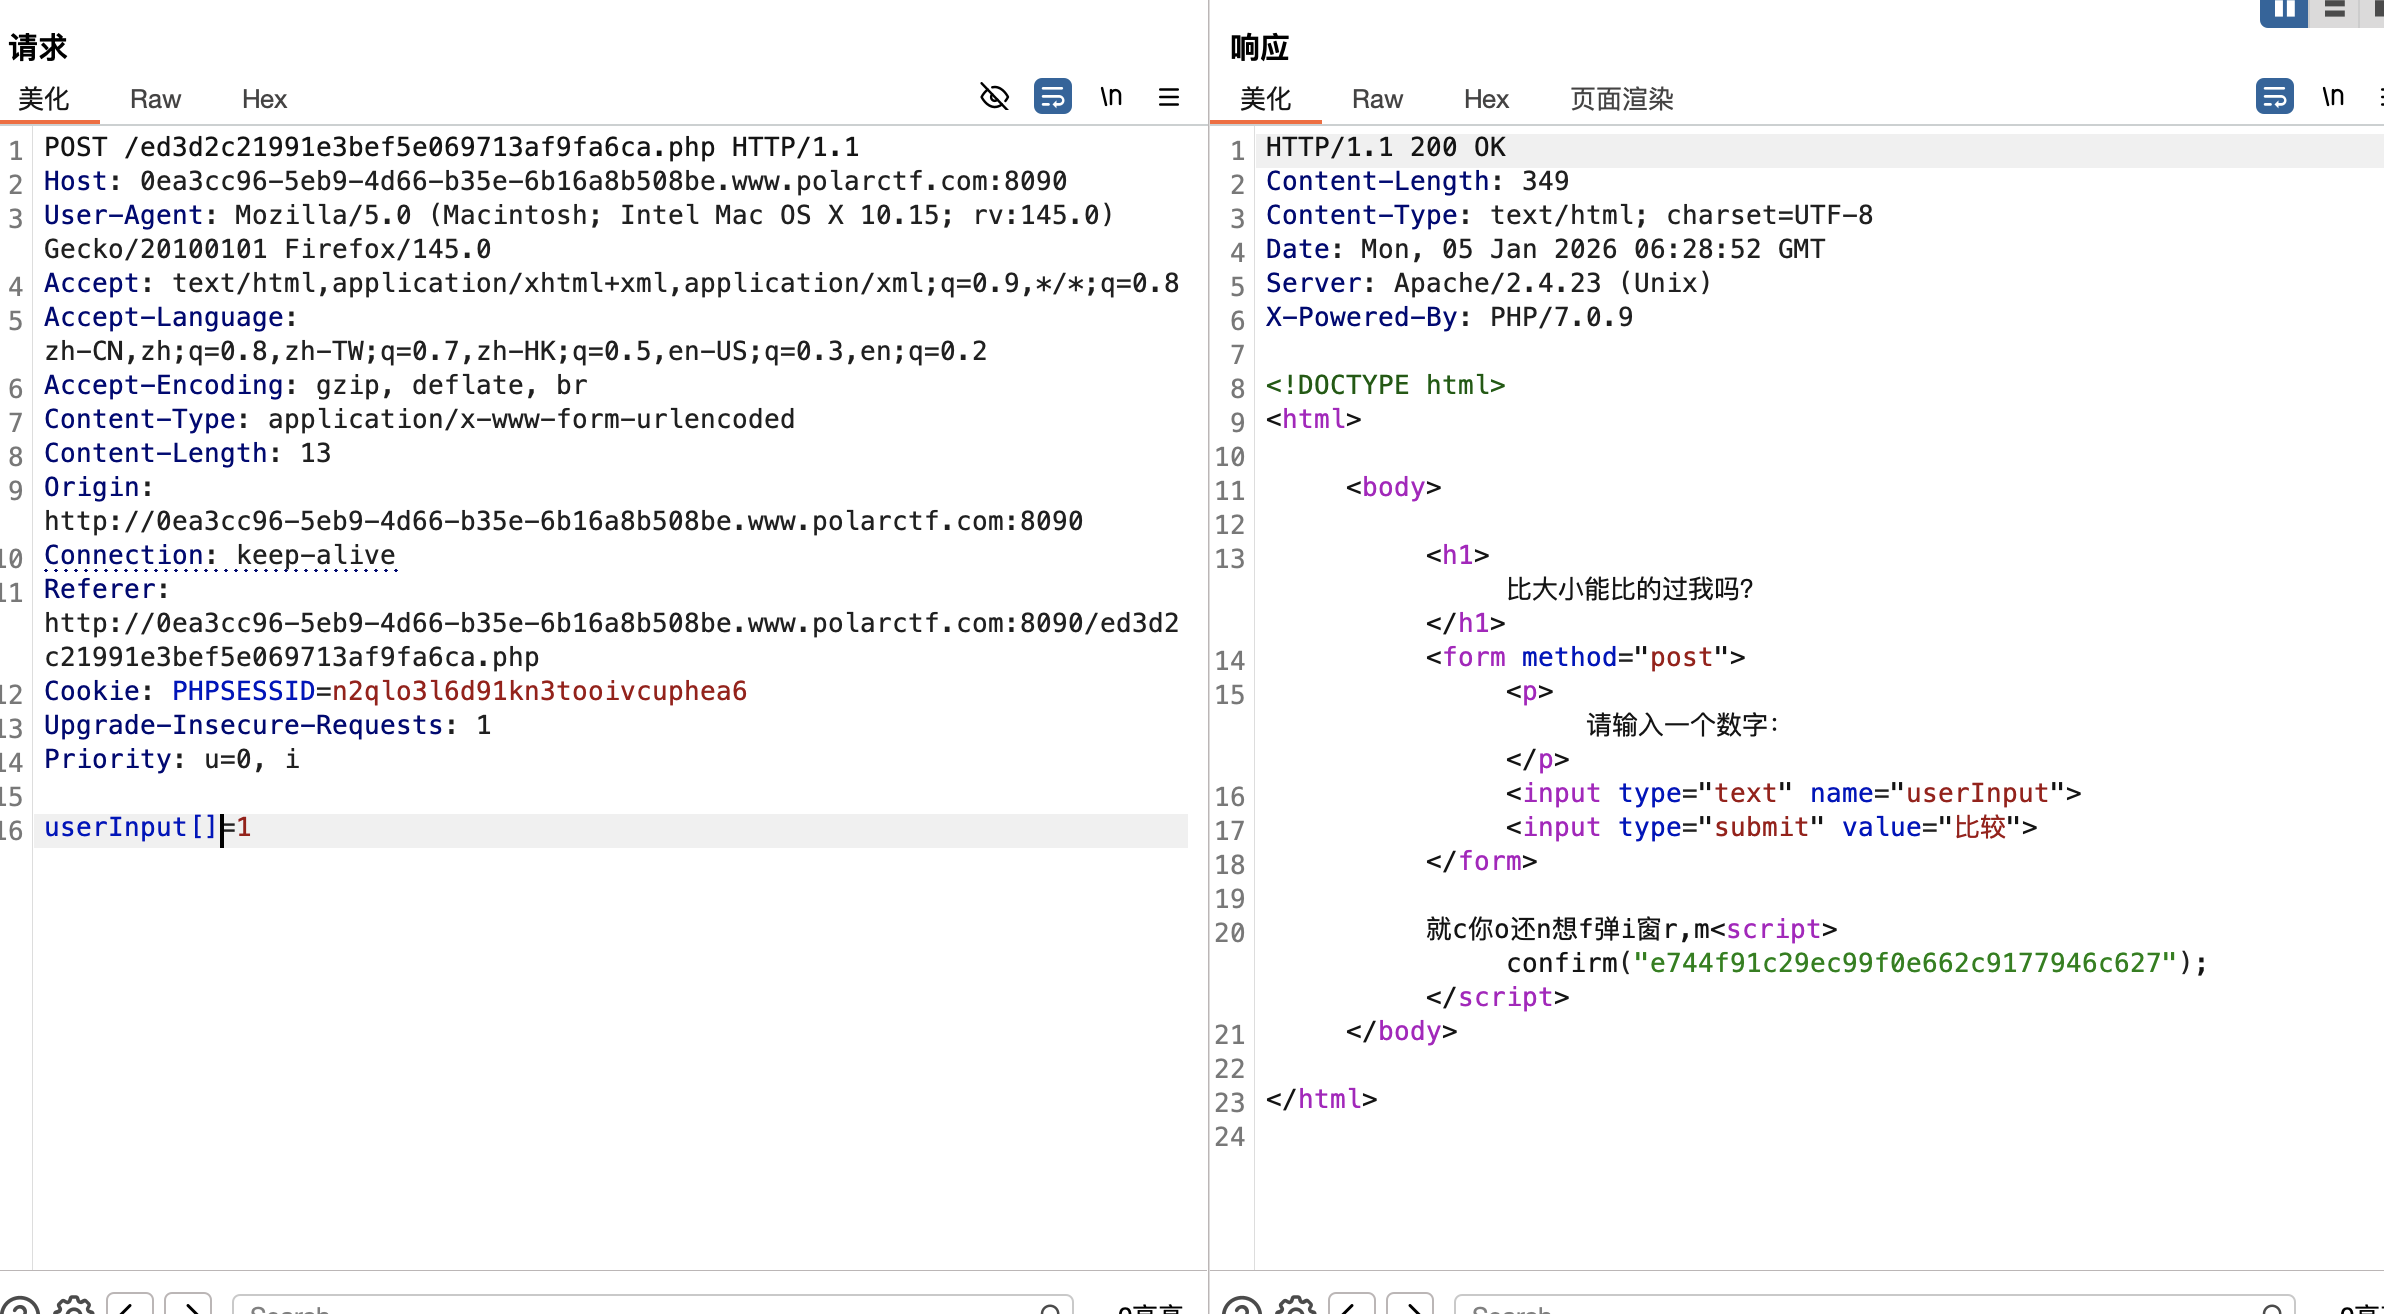The height and width of the screenshot is (1314, 2384).
Task: Open request search settings gear
Action: (74, 1306)
